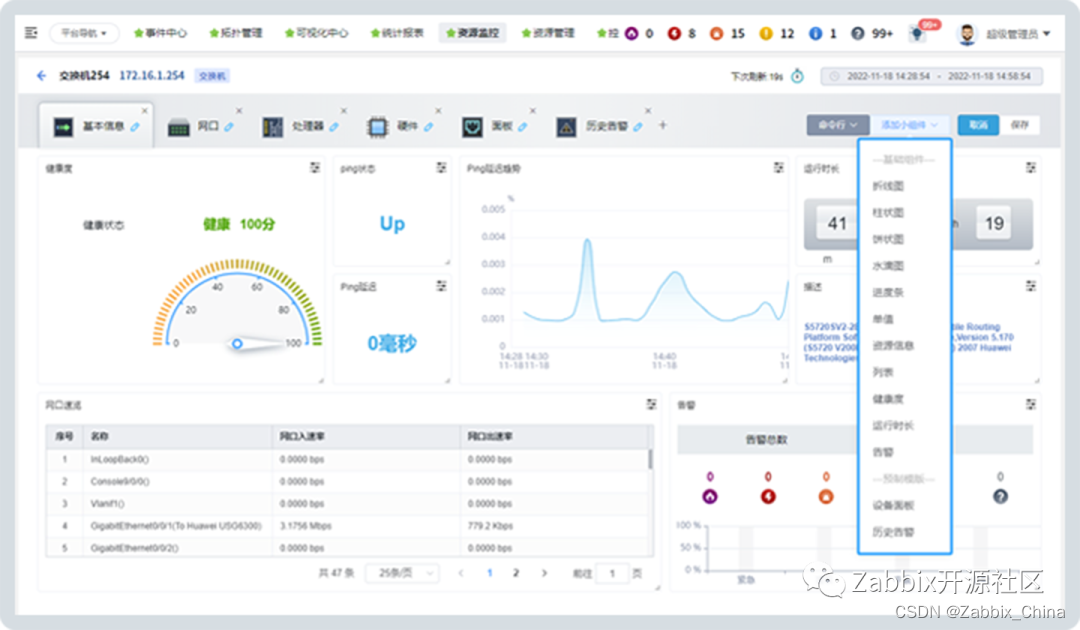Click the edit pencil on 基本信息 tab
The height and width of the screenshot is (630, 1080).
(135, 127)
